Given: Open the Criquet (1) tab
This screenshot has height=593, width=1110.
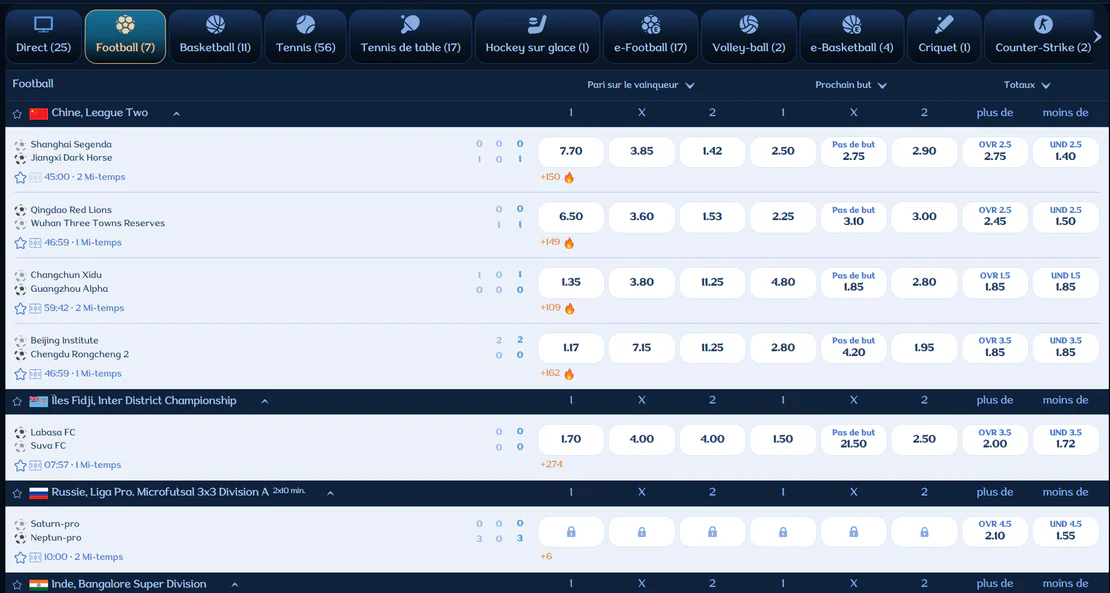Looking at the screenshot, I should point(944,36).
